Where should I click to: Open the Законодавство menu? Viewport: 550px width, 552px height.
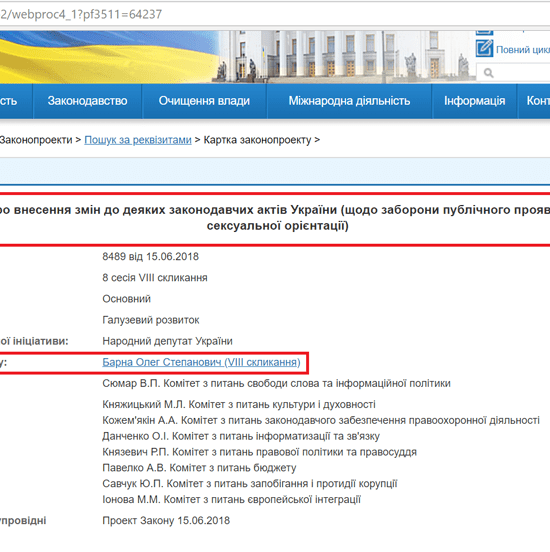[x=87, y=101]
